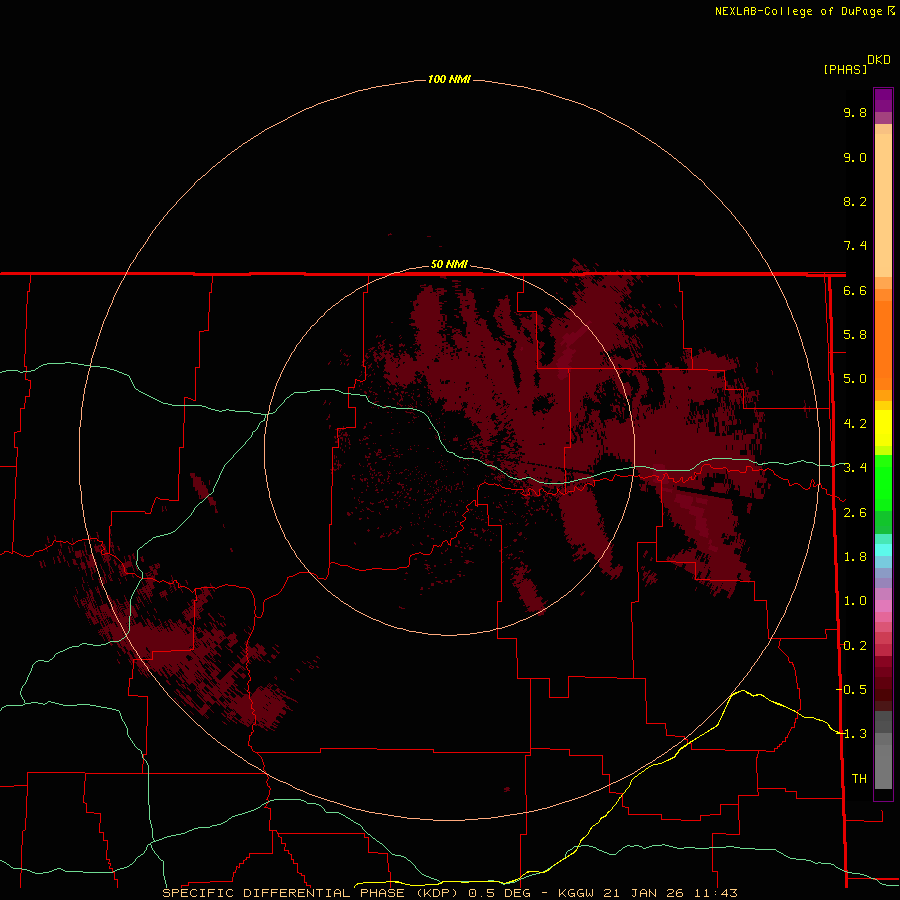Click the TH label on color scale

tap(859, 779)
